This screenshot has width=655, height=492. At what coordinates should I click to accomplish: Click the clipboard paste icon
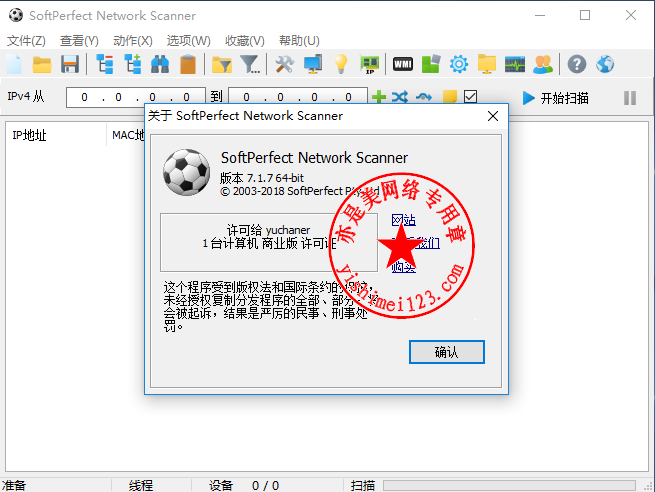click(x=188, y=64)
